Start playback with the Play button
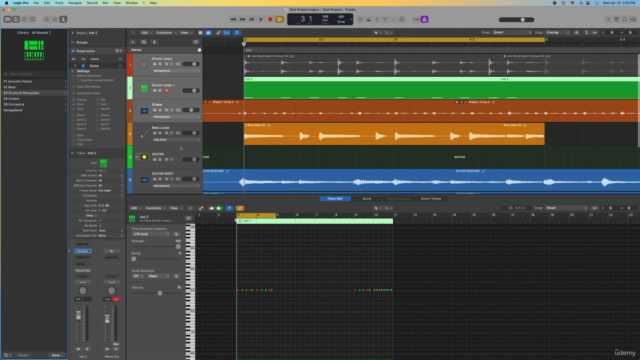 pyautogui.click(x=261, y=19)
